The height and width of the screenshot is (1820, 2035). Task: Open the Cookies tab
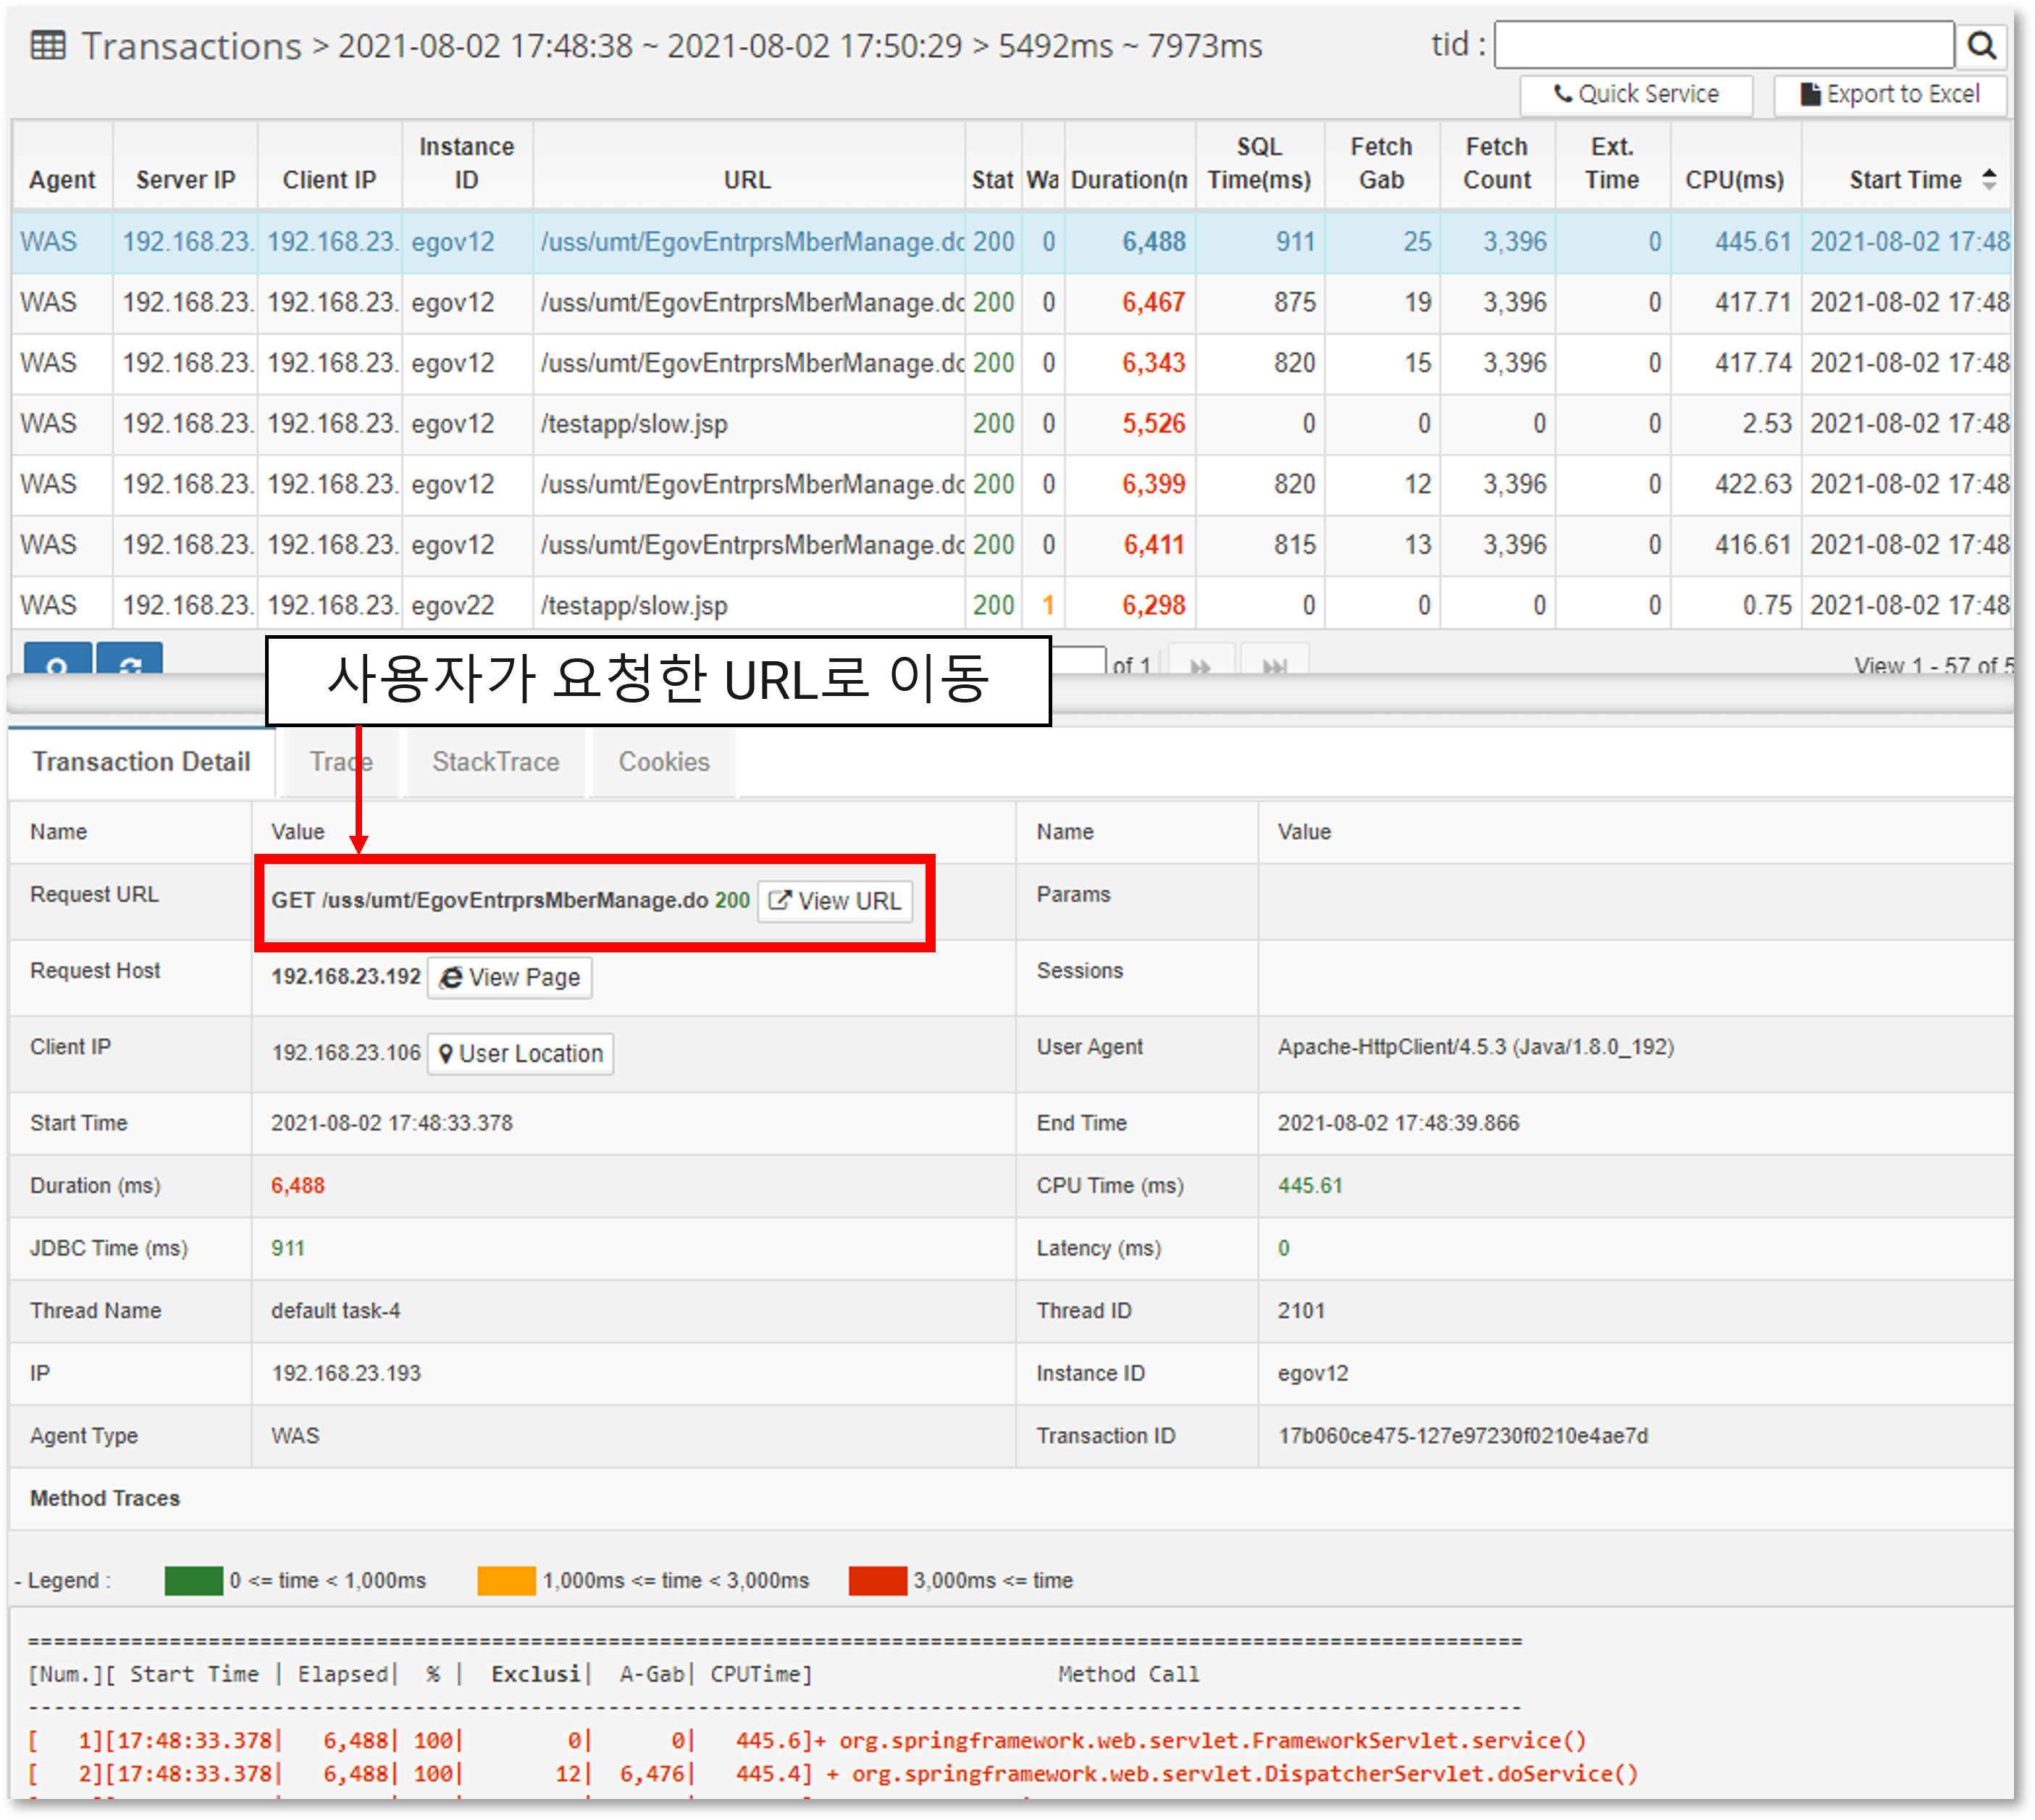664,762
